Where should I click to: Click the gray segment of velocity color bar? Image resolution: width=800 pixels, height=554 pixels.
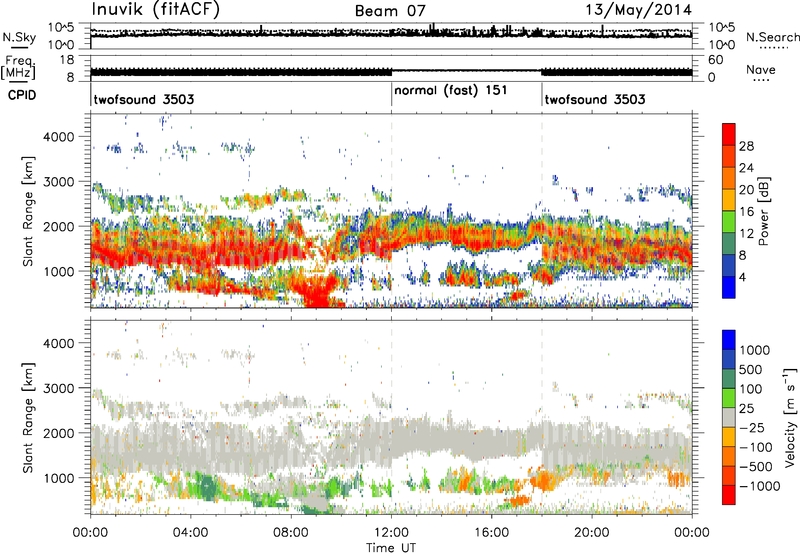click(729, 417)
